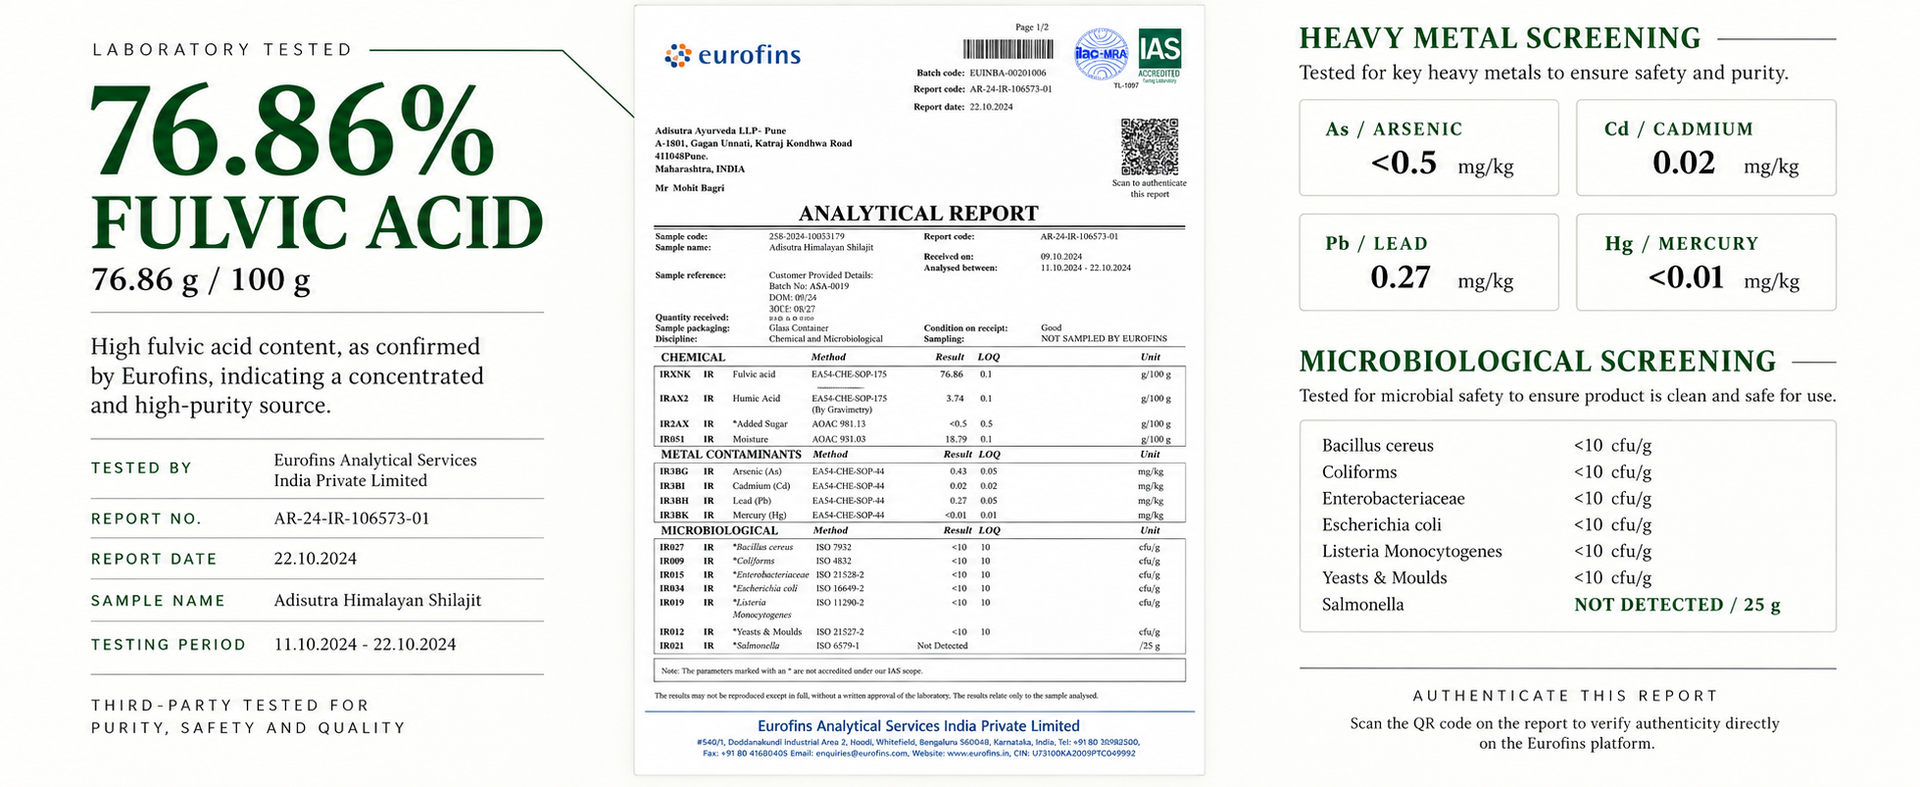Click the Testing Period date range
This screenshot has width=1920, height=787.
(x=365, y=644)
